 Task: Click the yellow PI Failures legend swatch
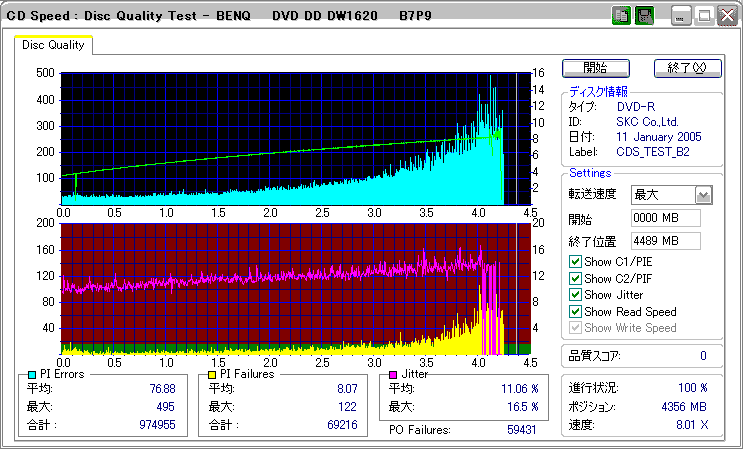[213, 375]
